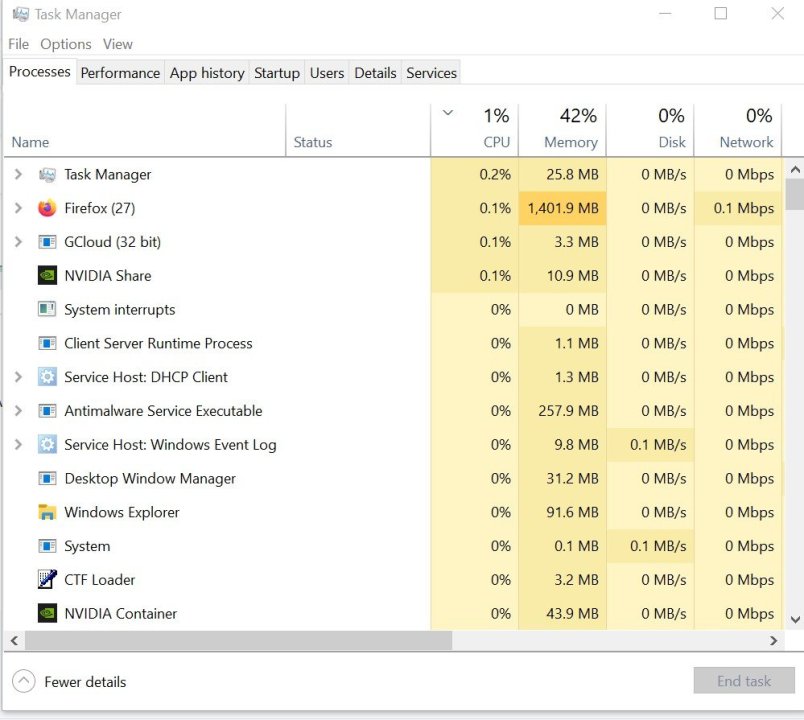Click the Client Server Runtime Process icon
Screen dimensions: 804x720
(47, 343)
